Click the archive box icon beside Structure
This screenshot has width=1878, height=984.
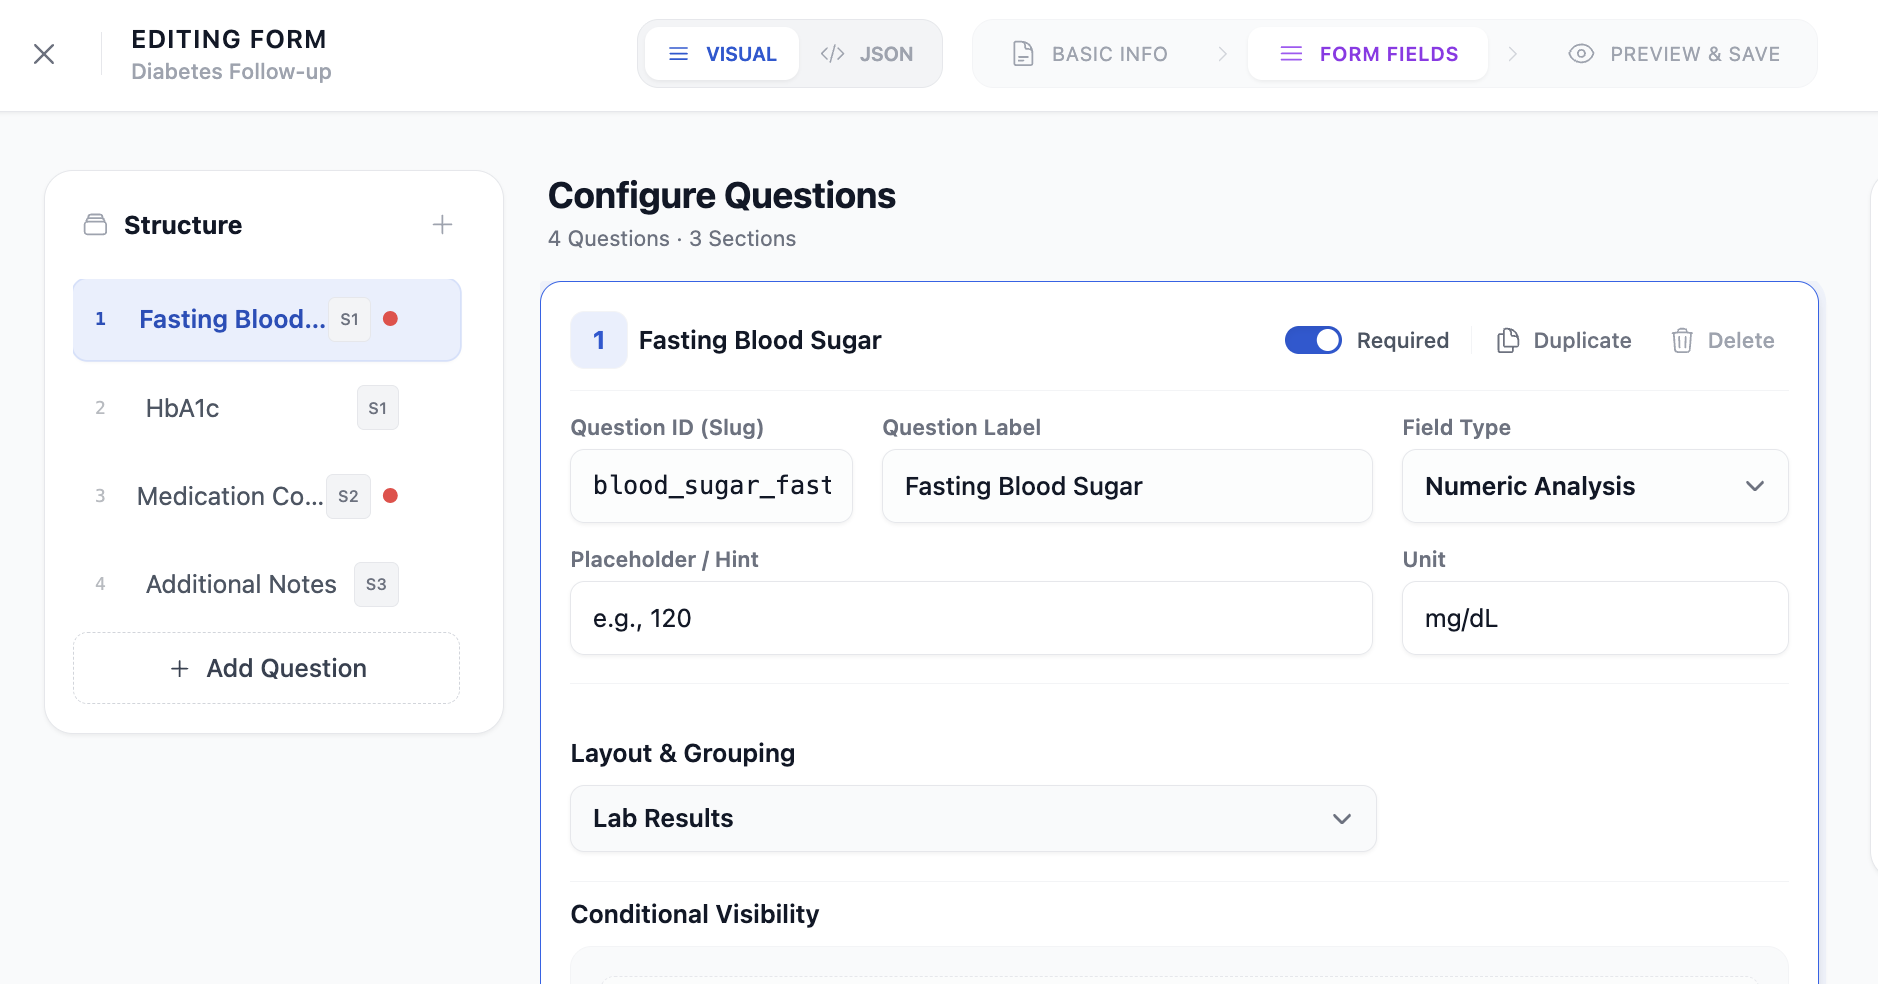coord(96,224)
